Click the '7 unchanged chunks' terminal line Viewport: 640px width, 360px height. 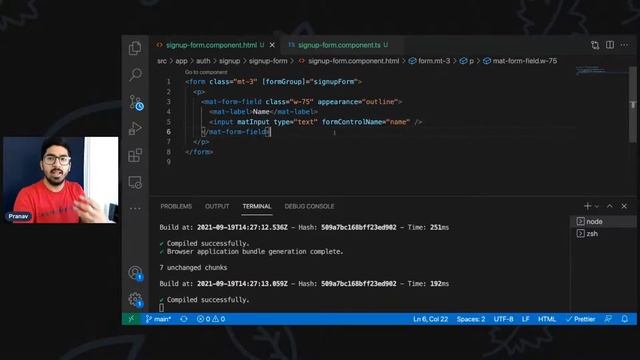click(x=193, y=268)
